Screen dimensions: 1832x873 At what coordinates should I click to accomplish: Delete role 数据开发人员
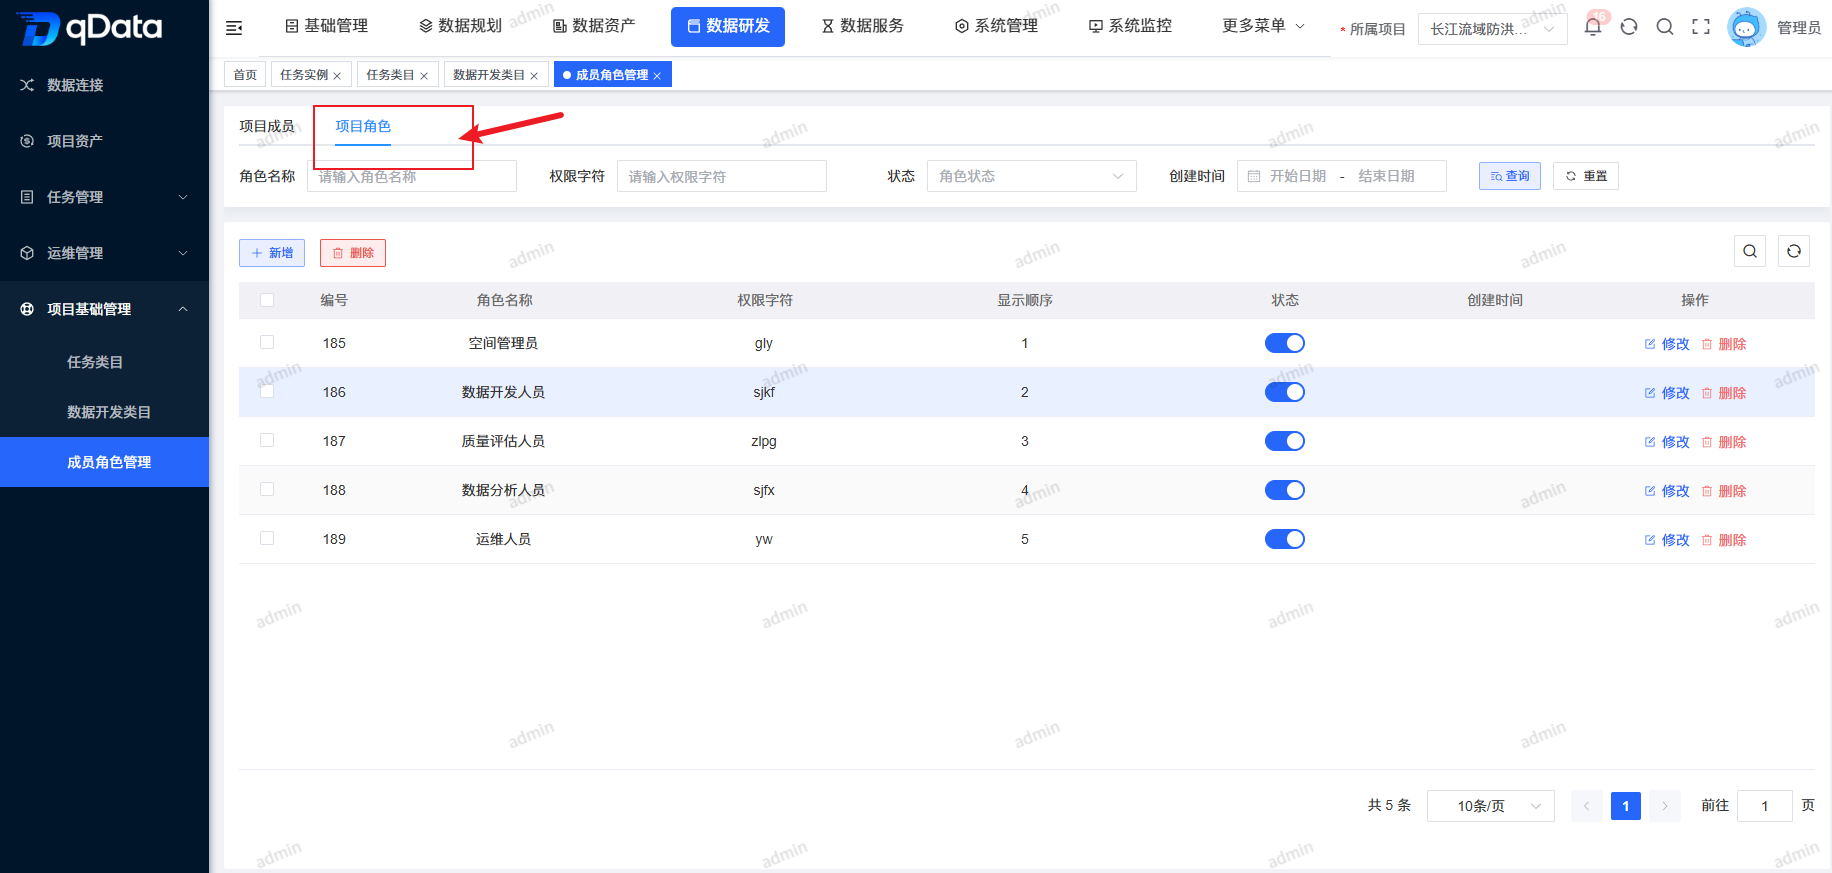click(1724, 393)
